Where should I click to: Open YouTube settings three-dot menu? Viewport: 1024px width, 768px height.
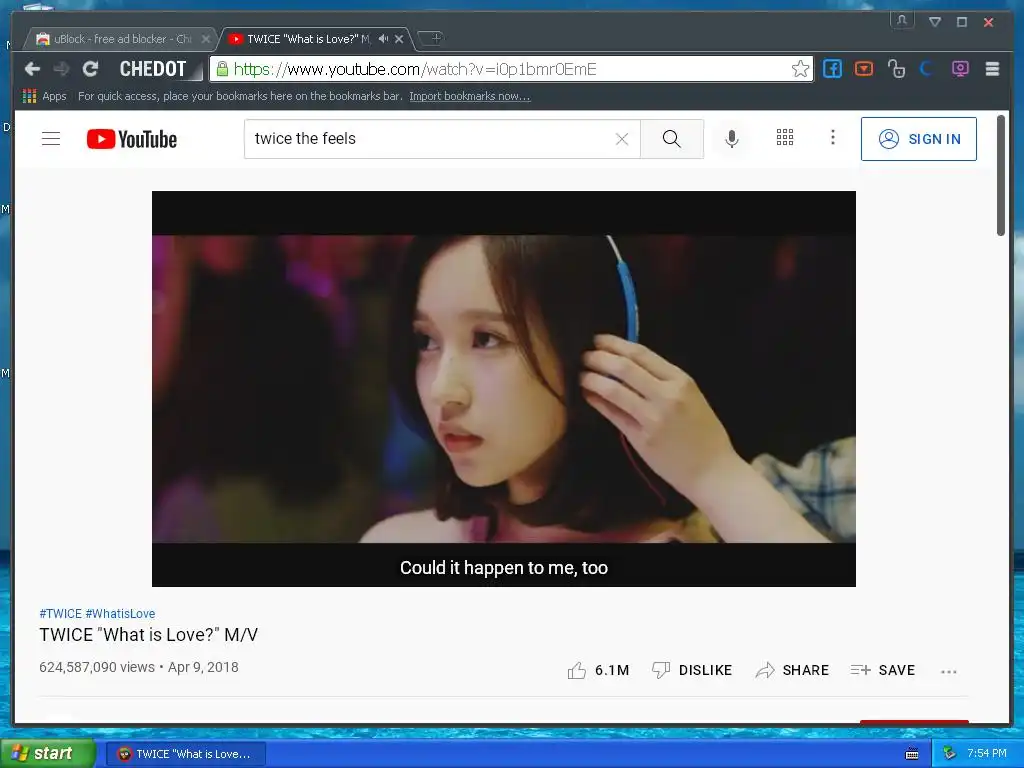pos(833,137)
